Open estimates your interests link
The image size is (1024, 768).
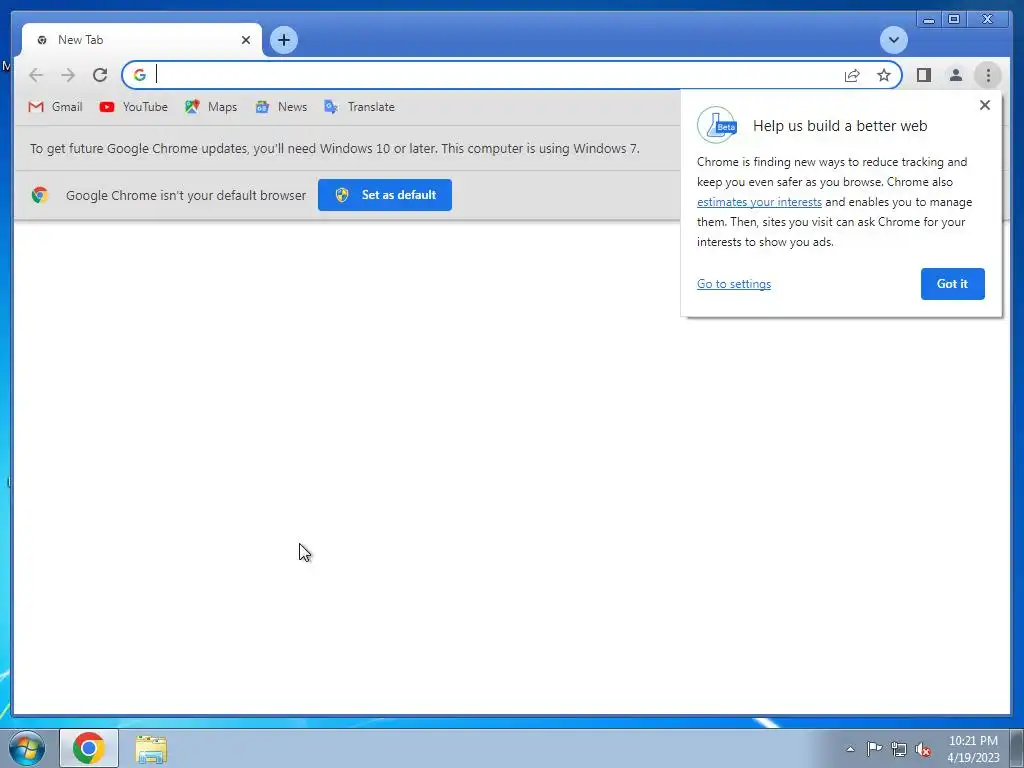(x=759, y=202)
